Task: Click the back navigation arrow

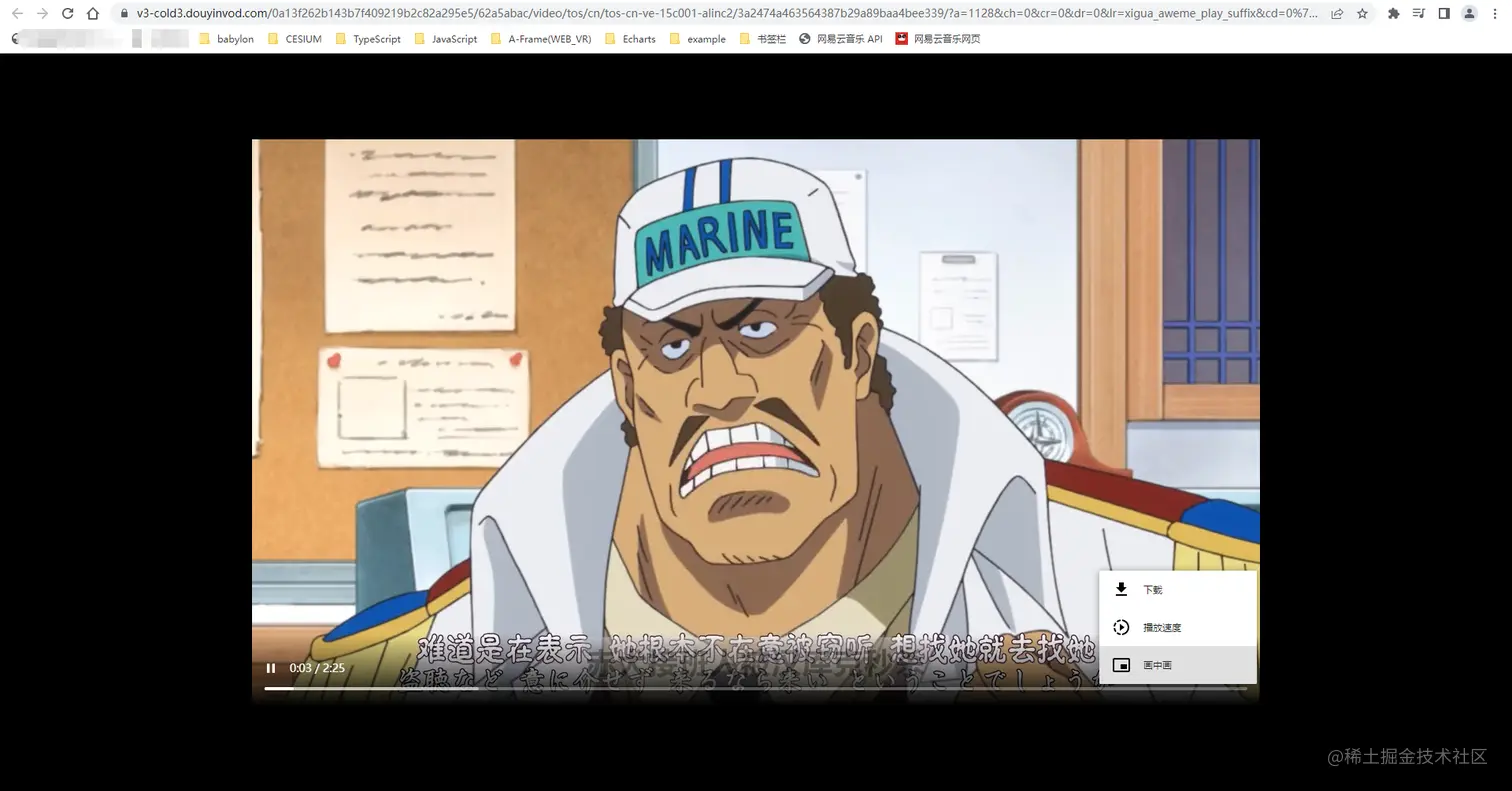Action: tap(16, 15)
